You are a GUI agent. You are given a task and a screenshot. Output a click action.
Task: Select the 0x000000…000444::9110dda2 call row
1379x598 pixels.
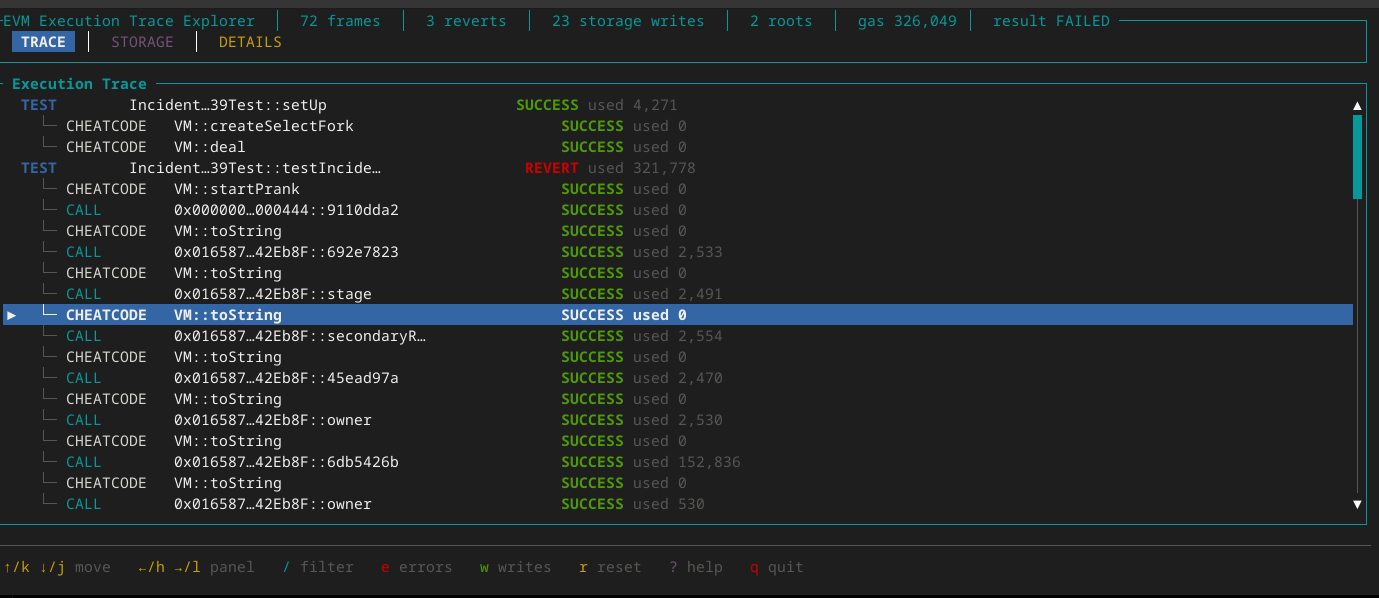point(678,210)
